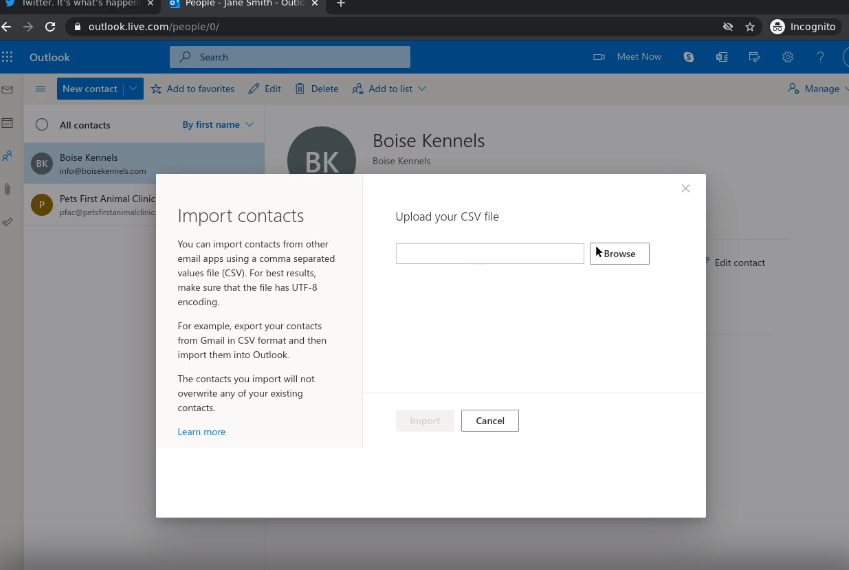Switch to the Twitter browser tab
The height and width of the screenshot is (570, 849).
point(75,4)
